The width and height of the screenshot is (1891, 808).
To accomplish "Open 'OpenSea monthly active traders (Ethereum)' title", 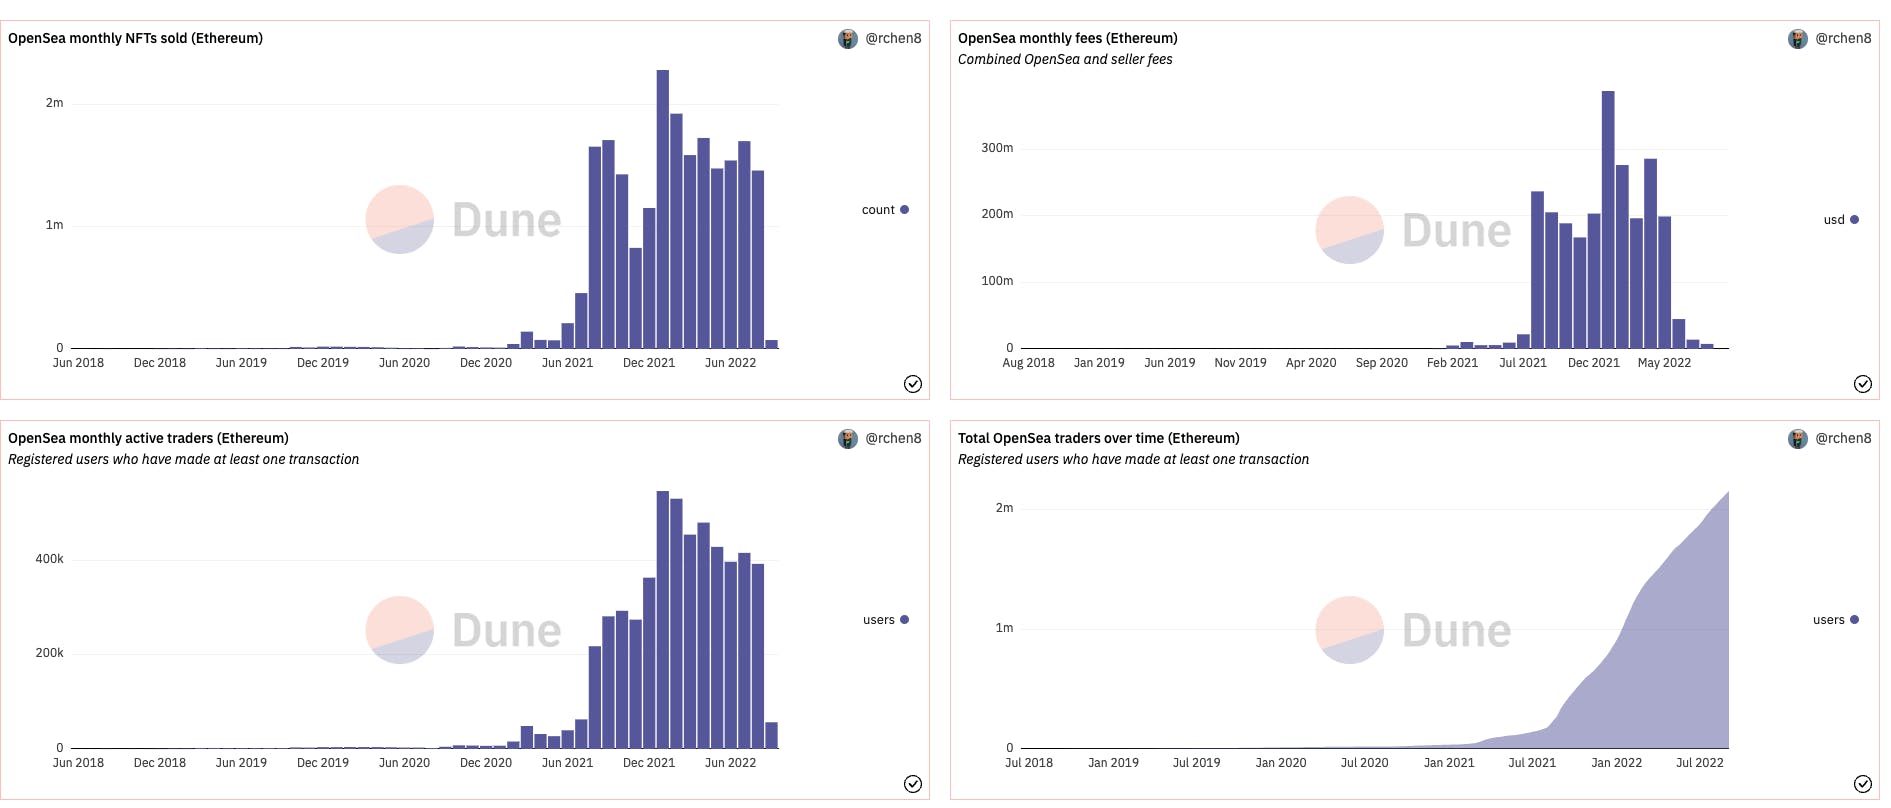I will (x=148, y=438).
